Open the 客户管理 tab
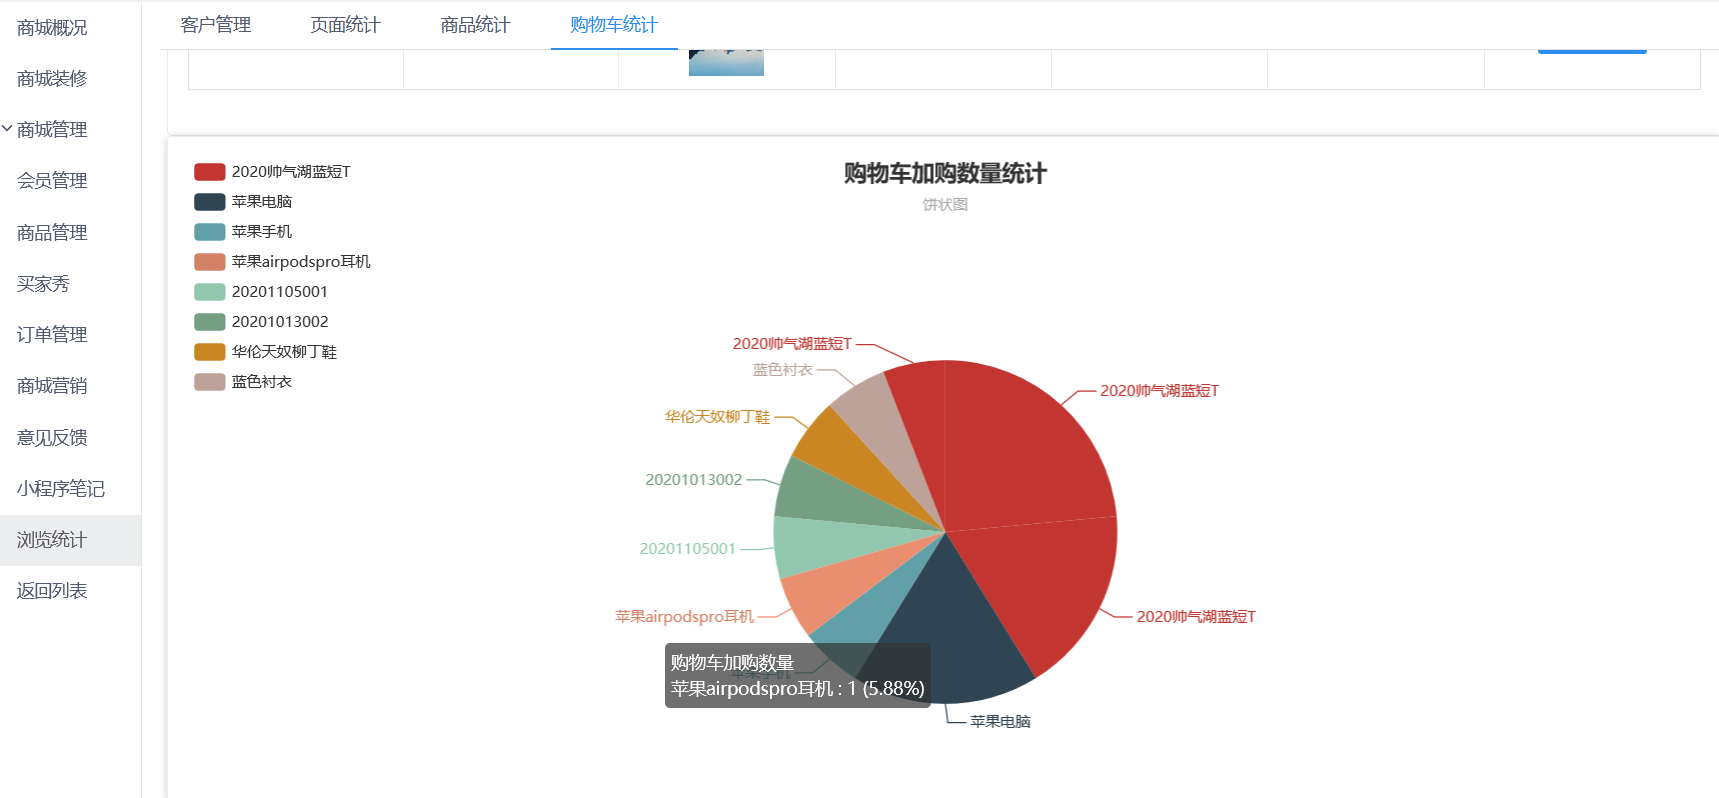The height and width of the screenshot is (798, 1719). (x=215, y=25)
